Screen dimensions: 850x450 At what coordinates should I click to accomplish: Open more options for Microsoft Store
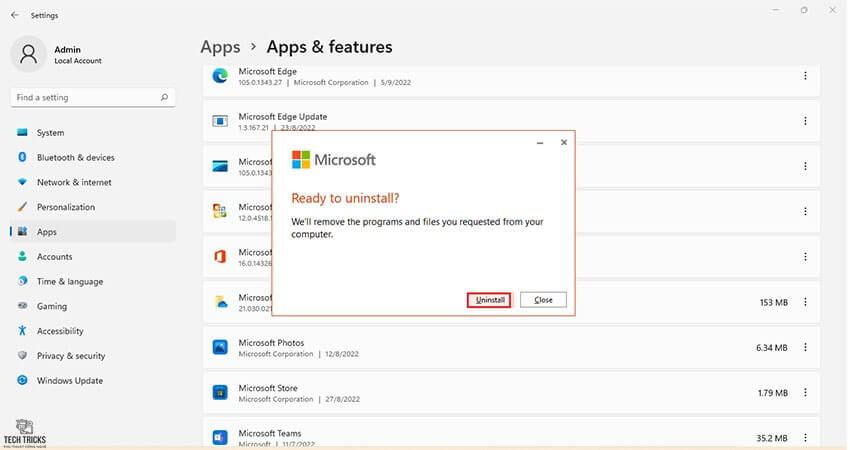point(805,393)
